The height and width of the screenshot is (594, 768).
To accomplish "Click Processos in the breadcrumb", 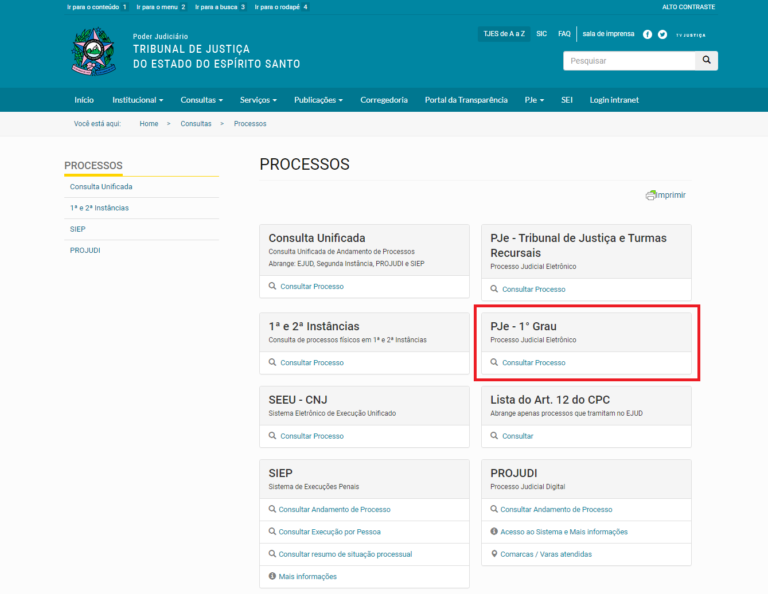I will pyautogui.click(x=250, y=124).
